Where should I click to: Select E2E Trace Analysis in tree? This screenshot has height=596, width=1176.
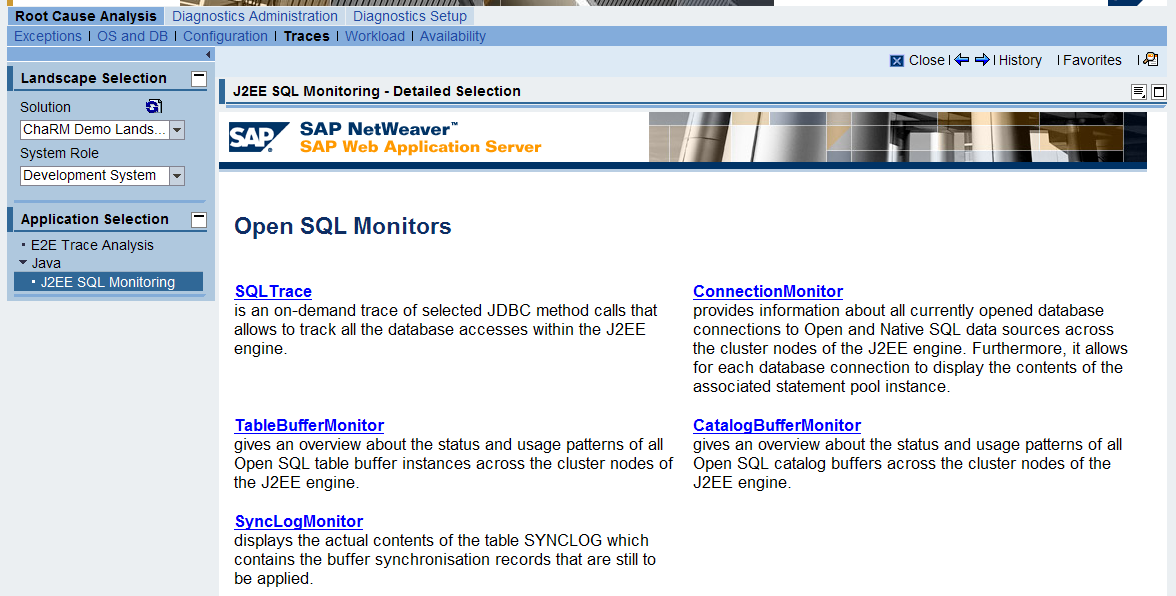(x=92, y=245)
